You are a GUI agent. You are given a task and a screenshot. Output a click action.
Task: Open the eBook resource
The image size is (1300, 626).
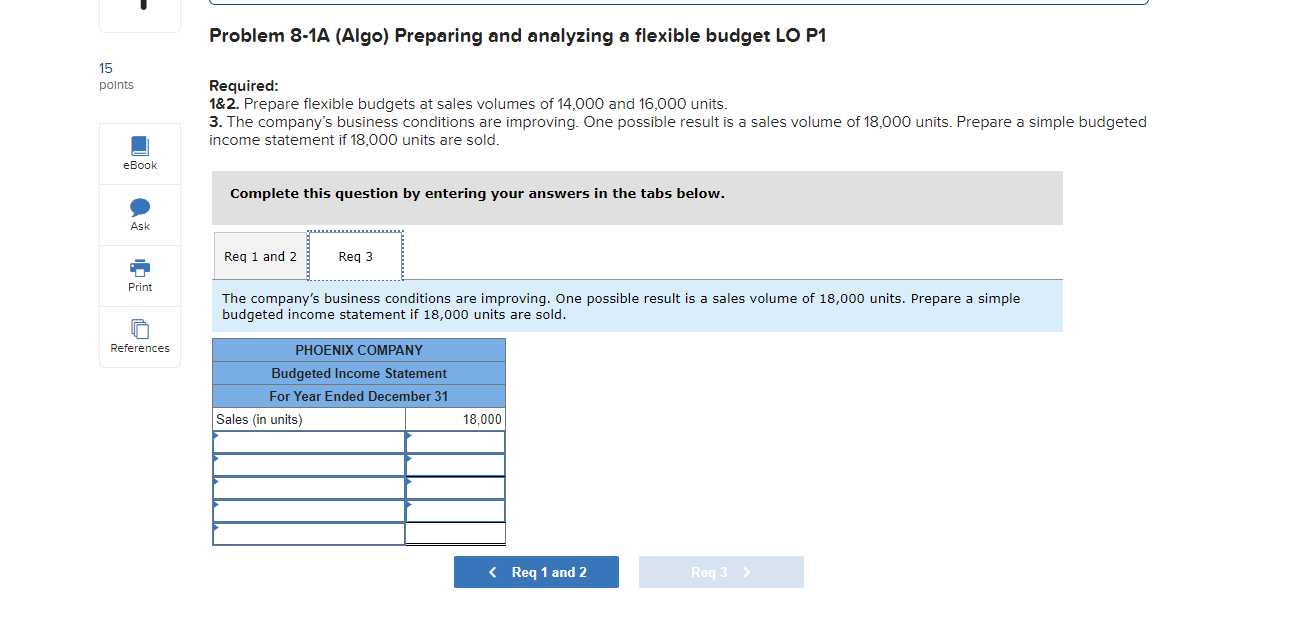[x=139, y=153]
